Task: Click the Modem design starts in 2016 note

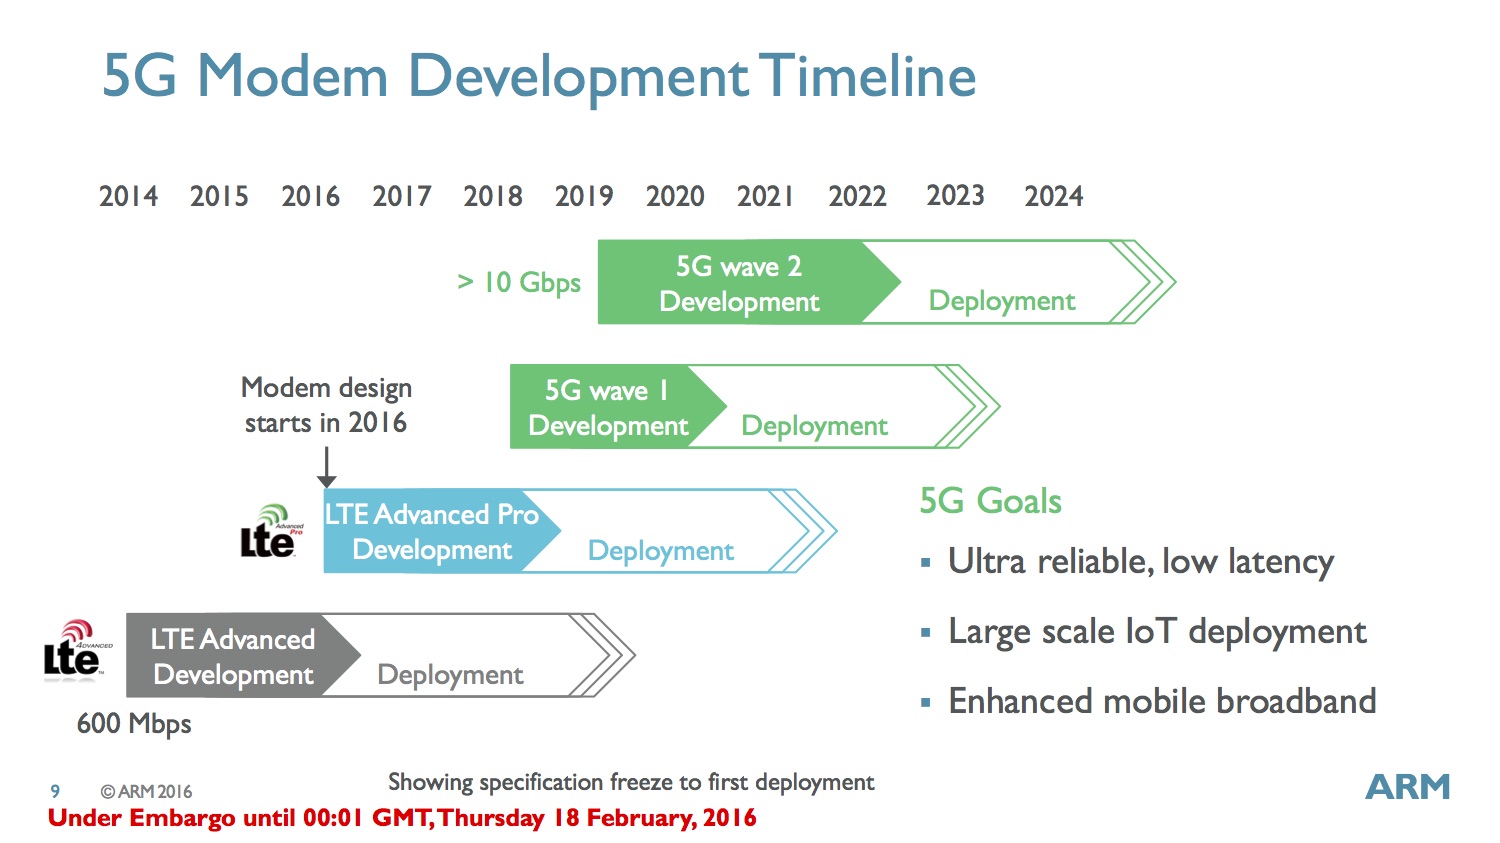Action: [326, 405]
